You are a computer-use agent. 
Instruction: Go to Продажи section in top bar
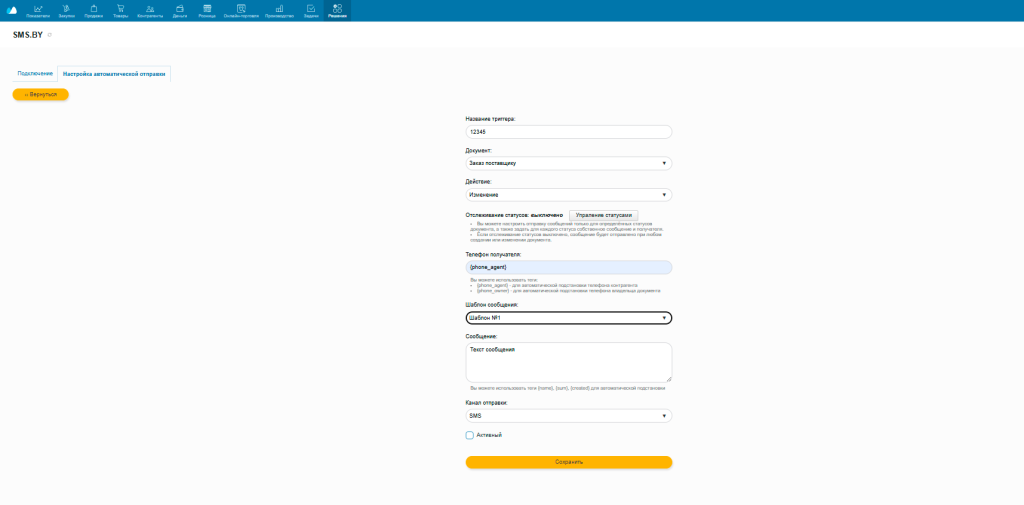click(x=94, y=10)
